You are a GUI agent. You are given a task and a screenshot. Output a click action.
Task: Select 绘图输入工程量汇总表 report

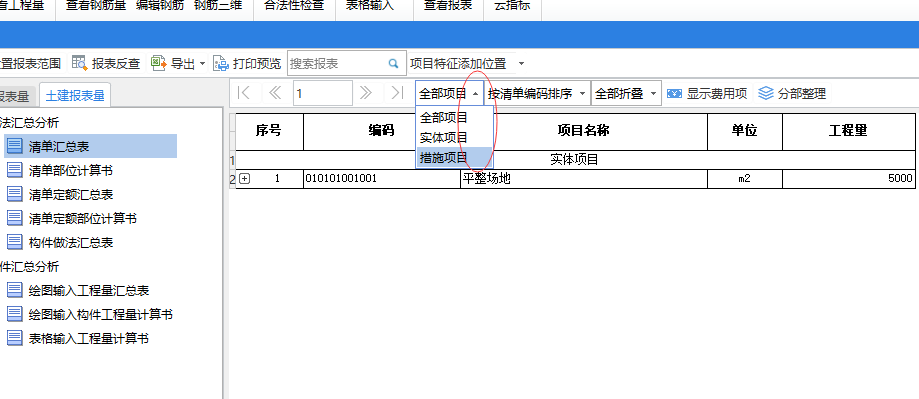[89, 290]
